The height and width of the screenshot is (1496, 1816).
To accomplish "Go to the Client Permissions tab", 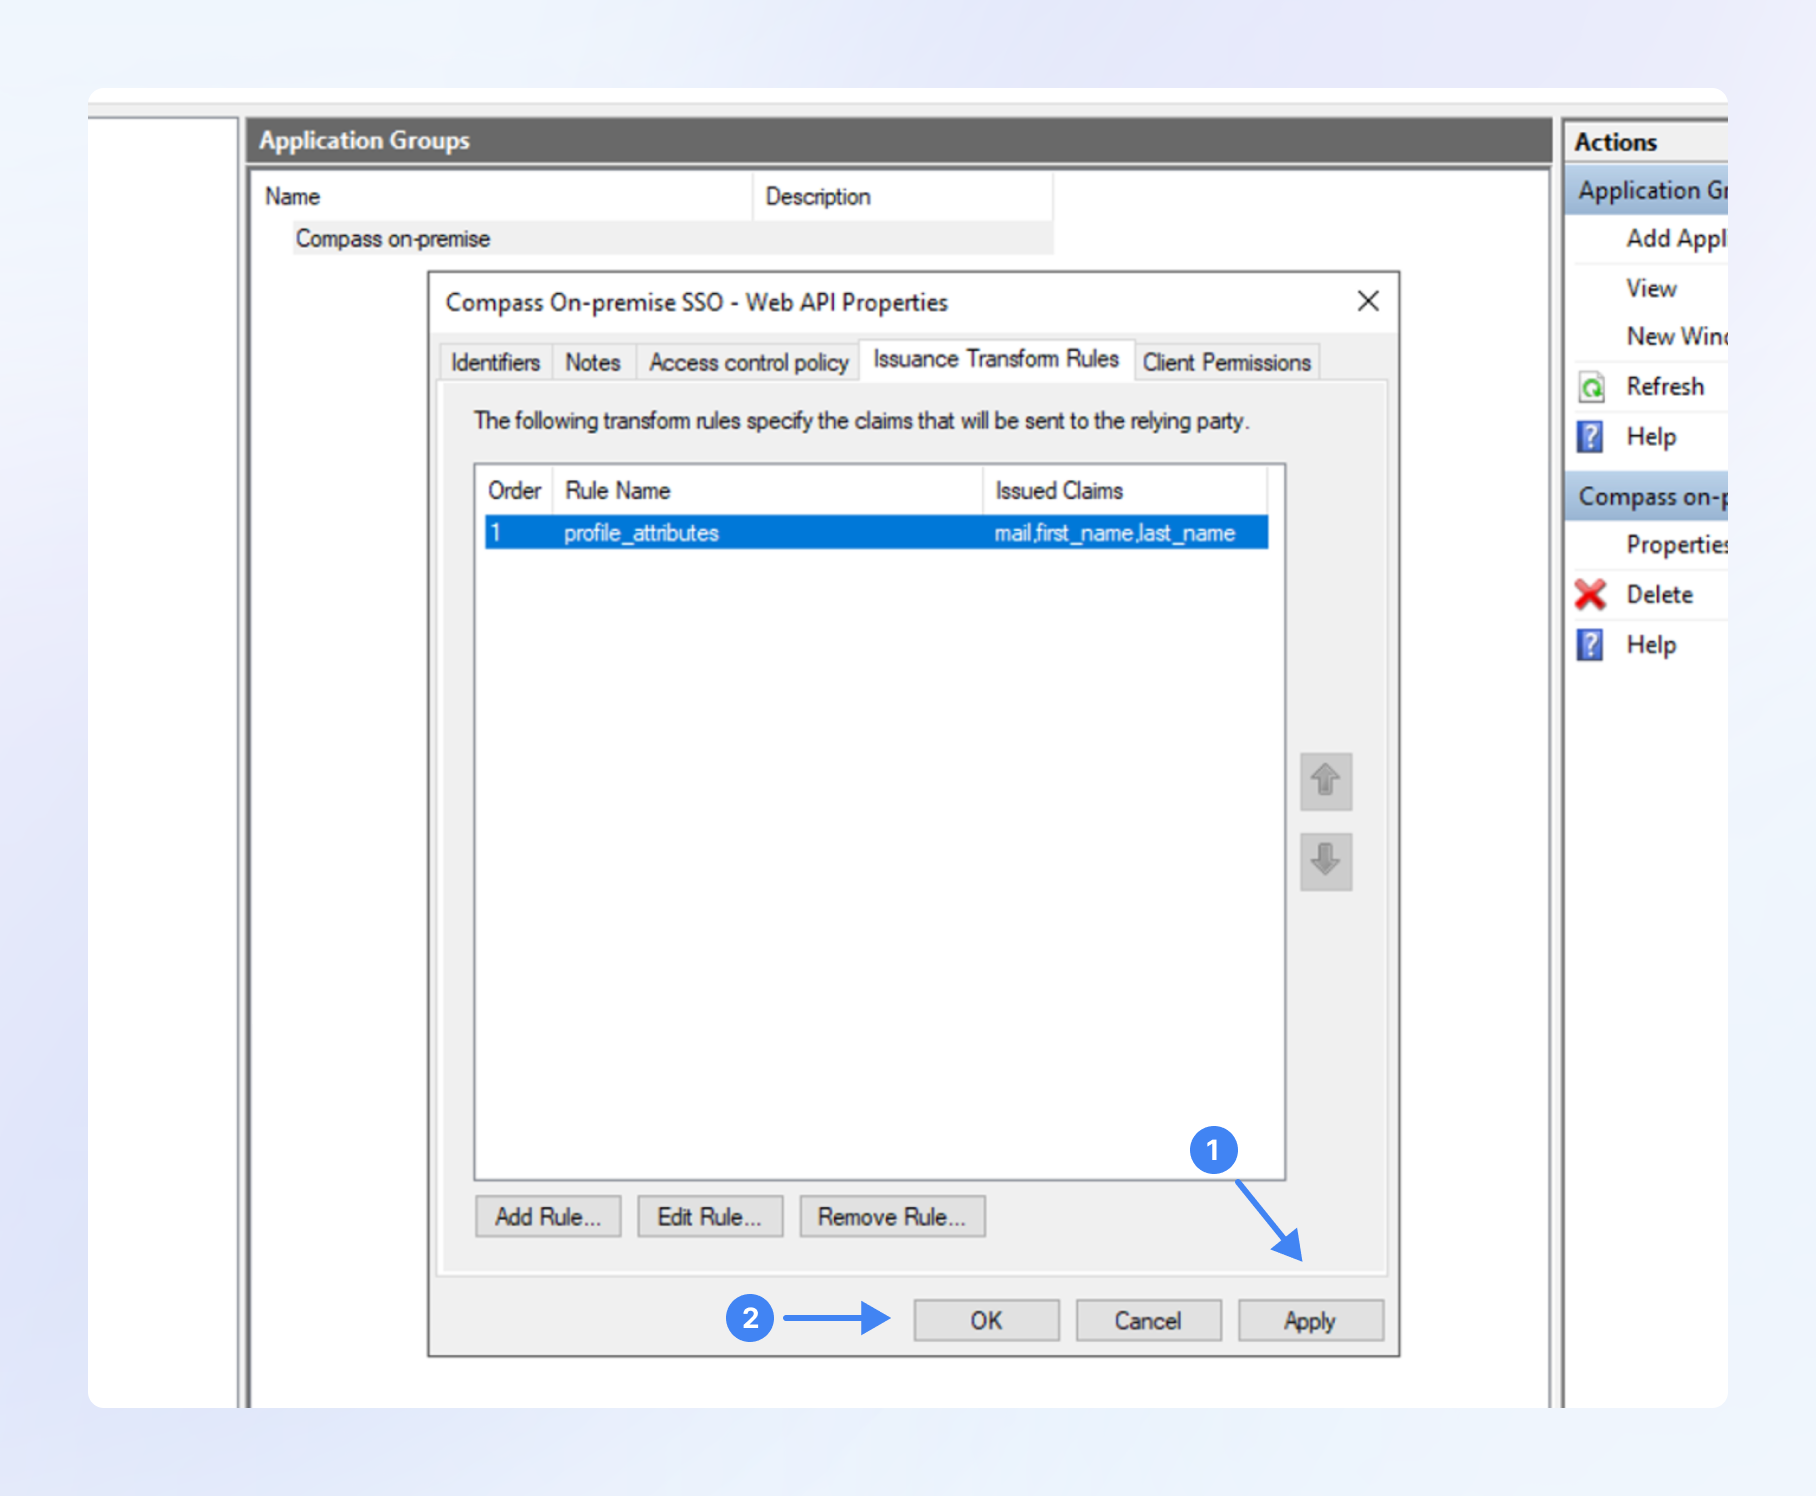I will coord(1226,362).
